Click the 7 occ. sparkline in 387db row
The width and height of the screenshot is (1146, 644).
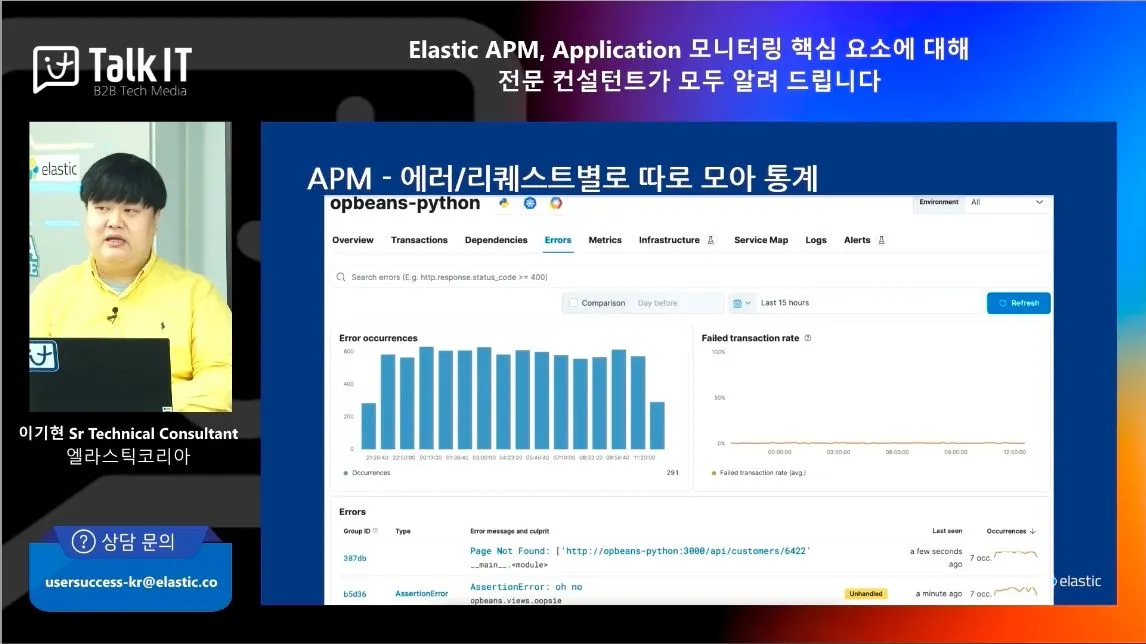[1016, 556]
